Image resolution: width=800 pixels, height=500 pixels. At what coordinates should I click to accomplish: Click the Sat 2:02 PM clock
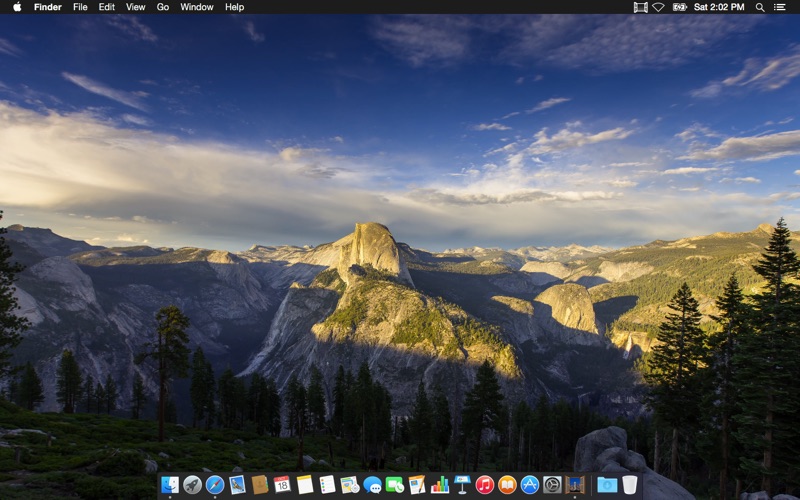pos(719,7)
